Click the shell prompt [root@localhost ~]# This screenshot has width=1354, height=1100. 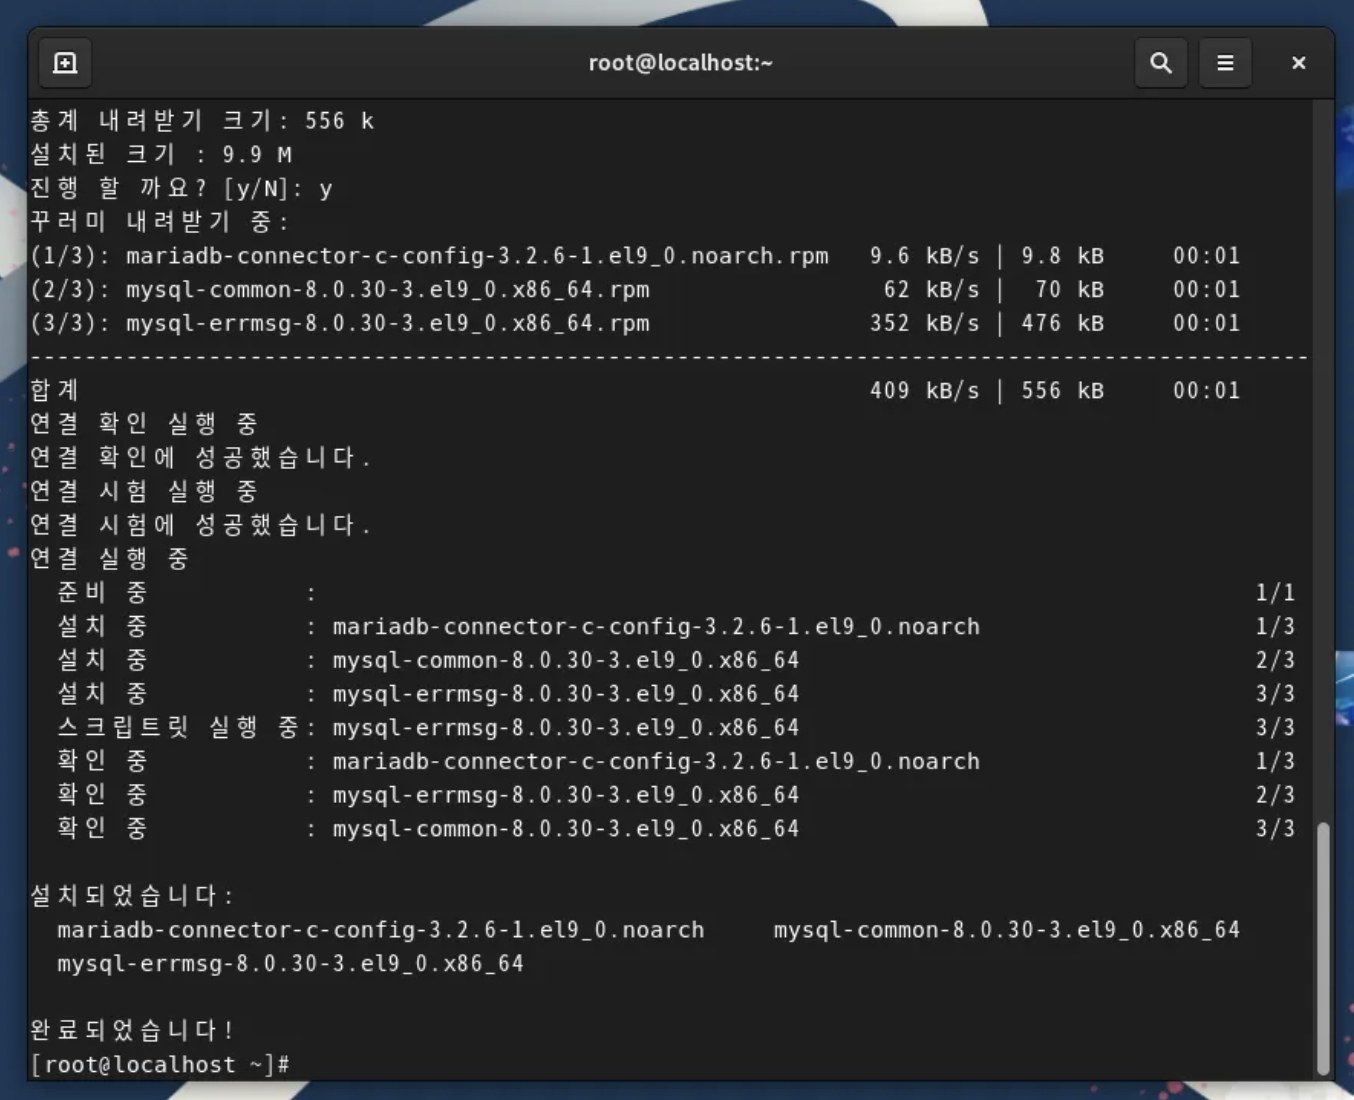point(160,1064)
